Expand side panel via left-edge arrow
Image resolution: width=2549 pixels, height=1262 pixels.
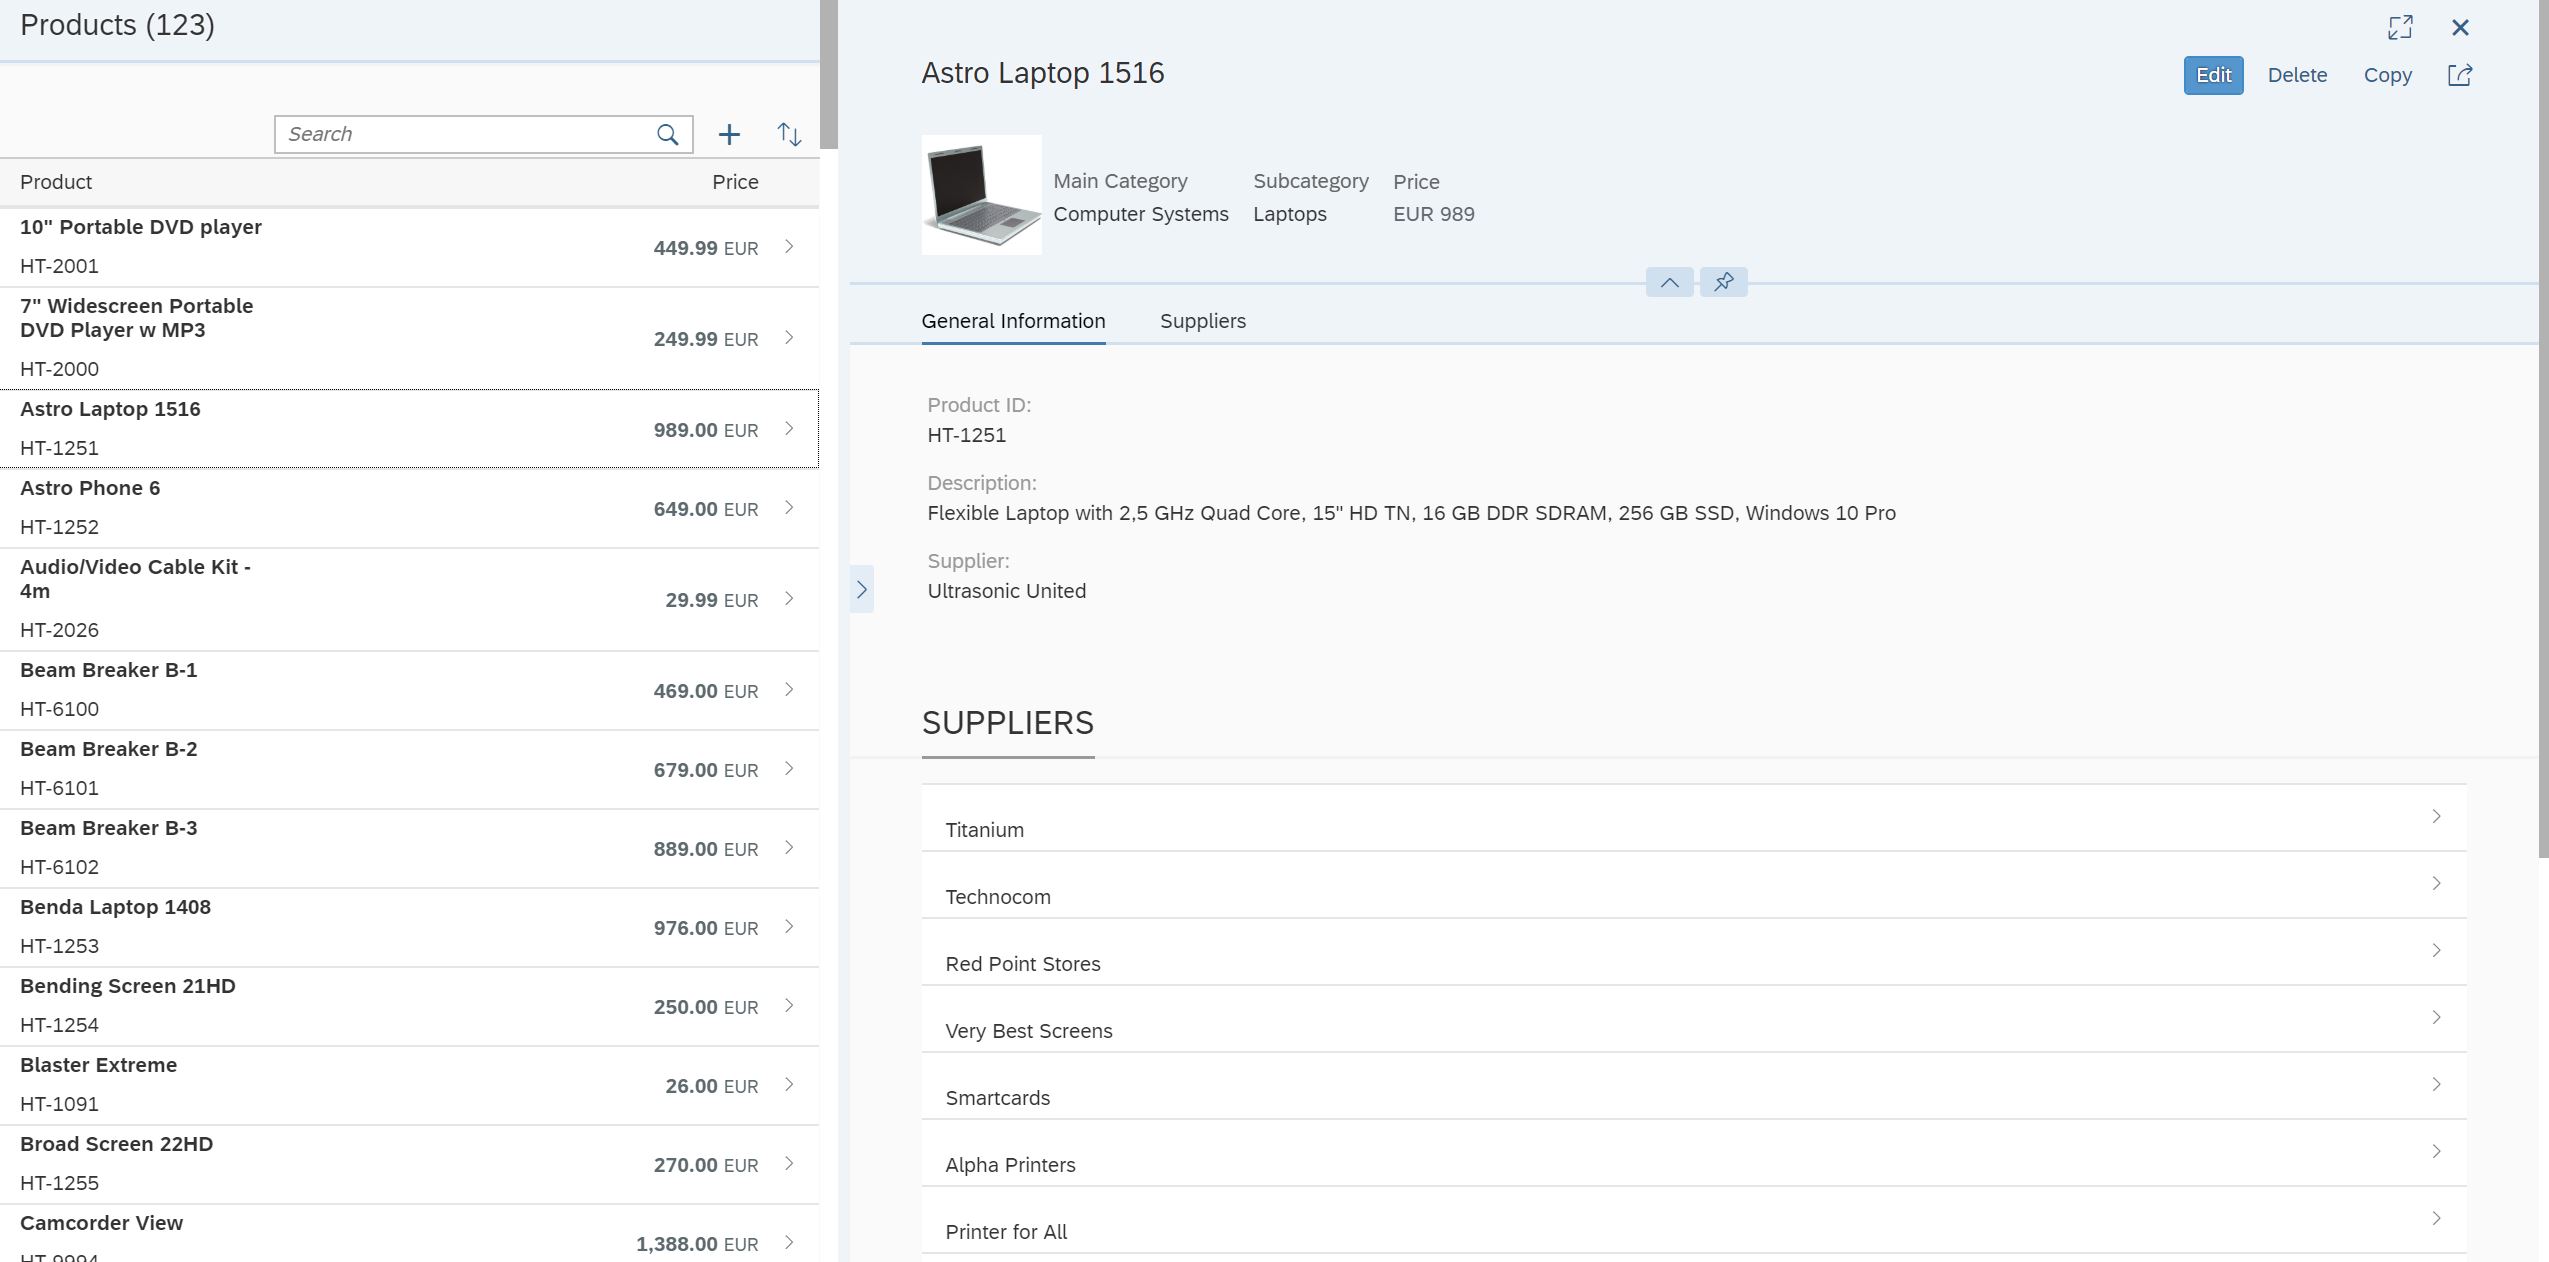pos(861,589)
